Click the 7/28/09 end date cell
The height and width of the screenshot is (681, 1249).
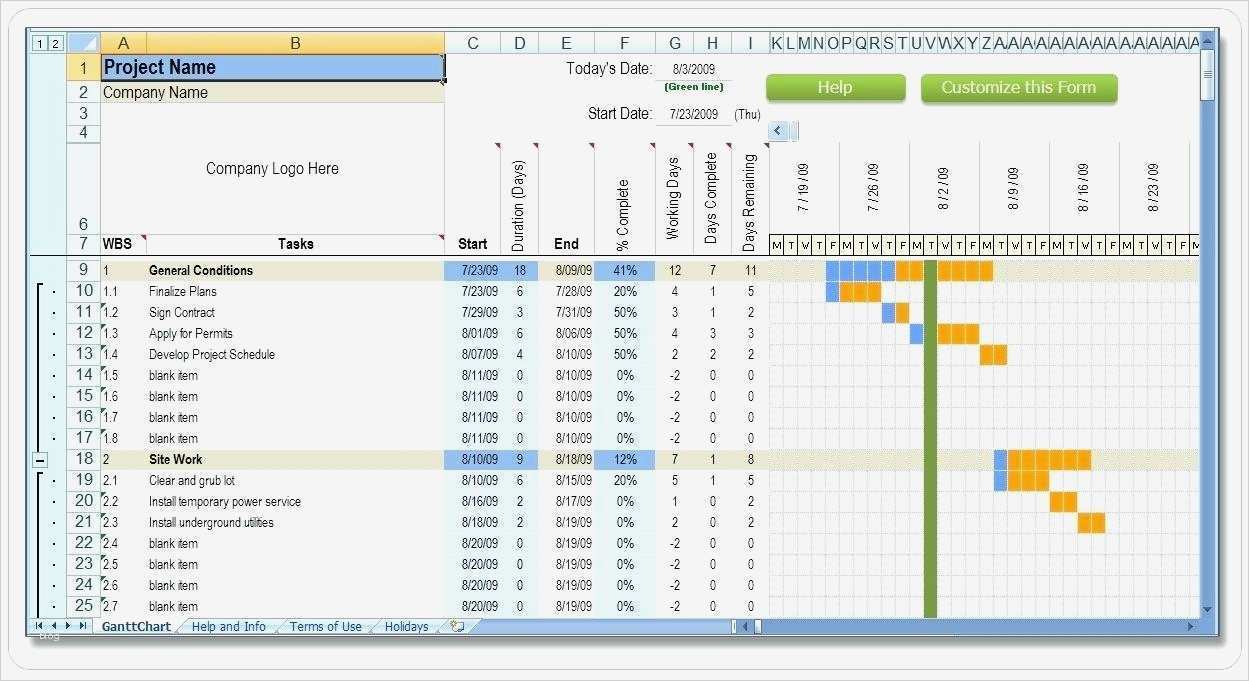coord(567,291)
